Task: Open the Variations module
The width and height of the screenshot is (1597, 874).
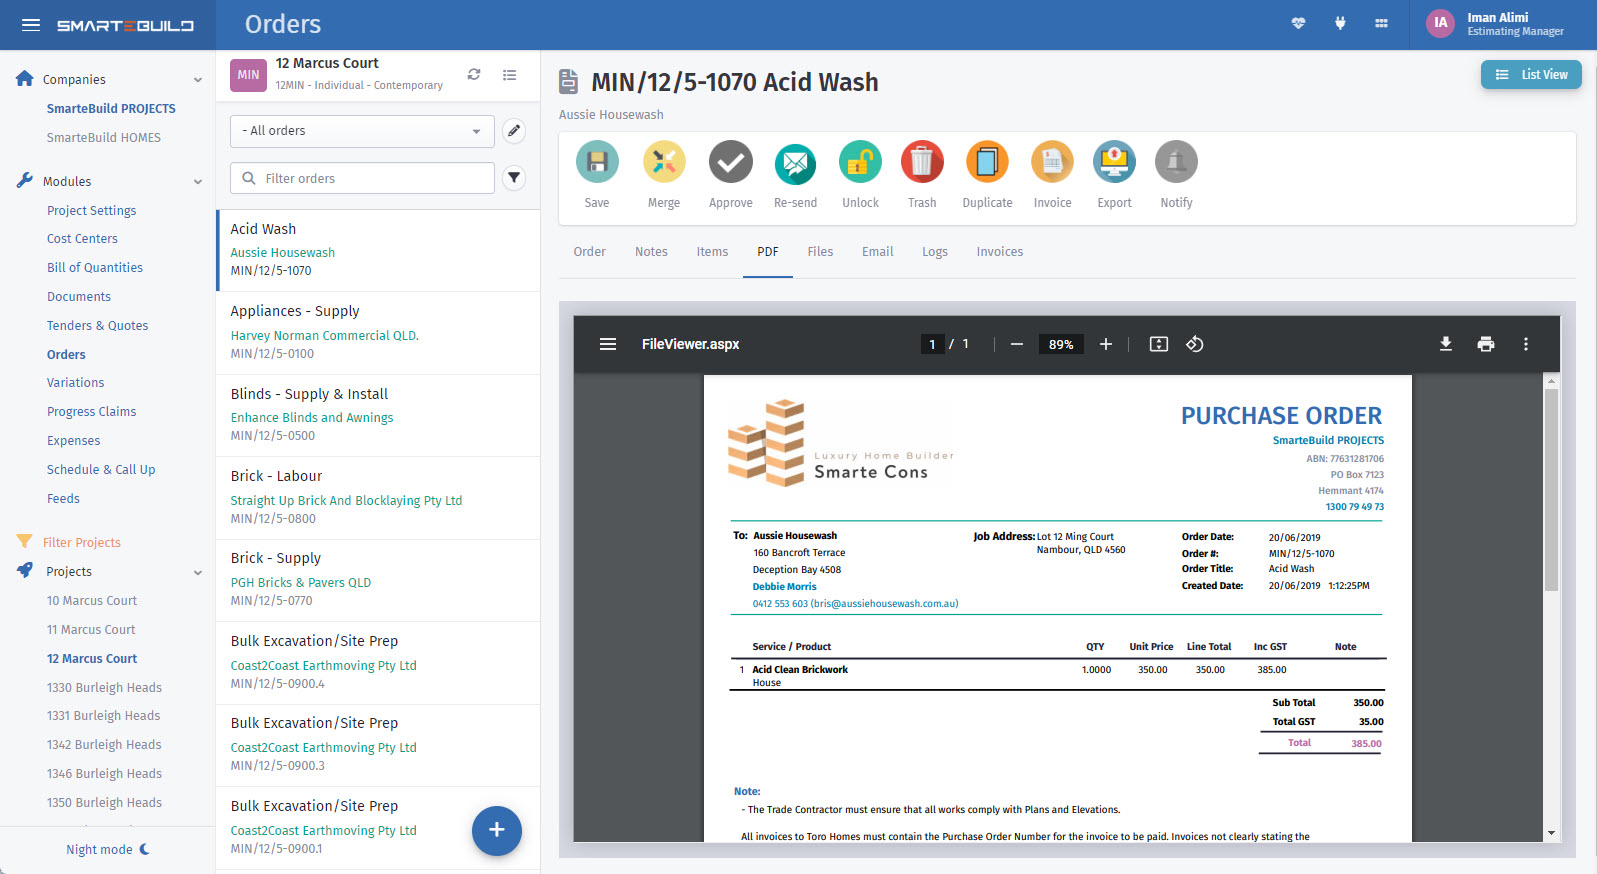Action: point(75,383)
